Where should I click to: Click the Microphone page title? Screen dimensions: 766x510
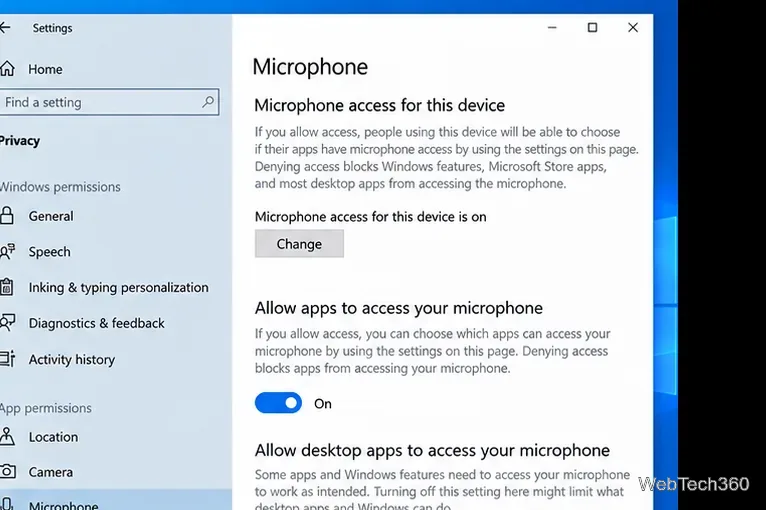pyautogui.click(x=310, y=67)
